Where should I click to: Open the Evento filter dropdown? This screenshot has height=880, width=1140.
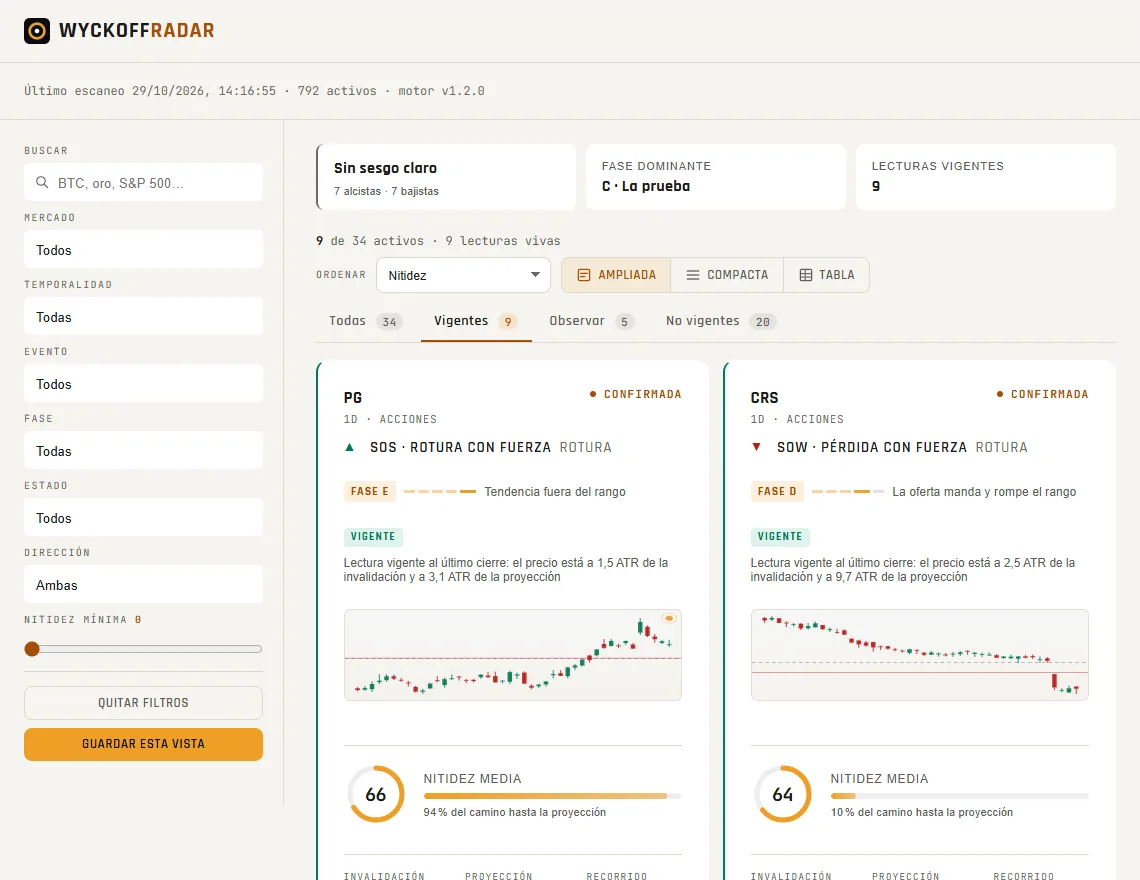coord(143,383)
